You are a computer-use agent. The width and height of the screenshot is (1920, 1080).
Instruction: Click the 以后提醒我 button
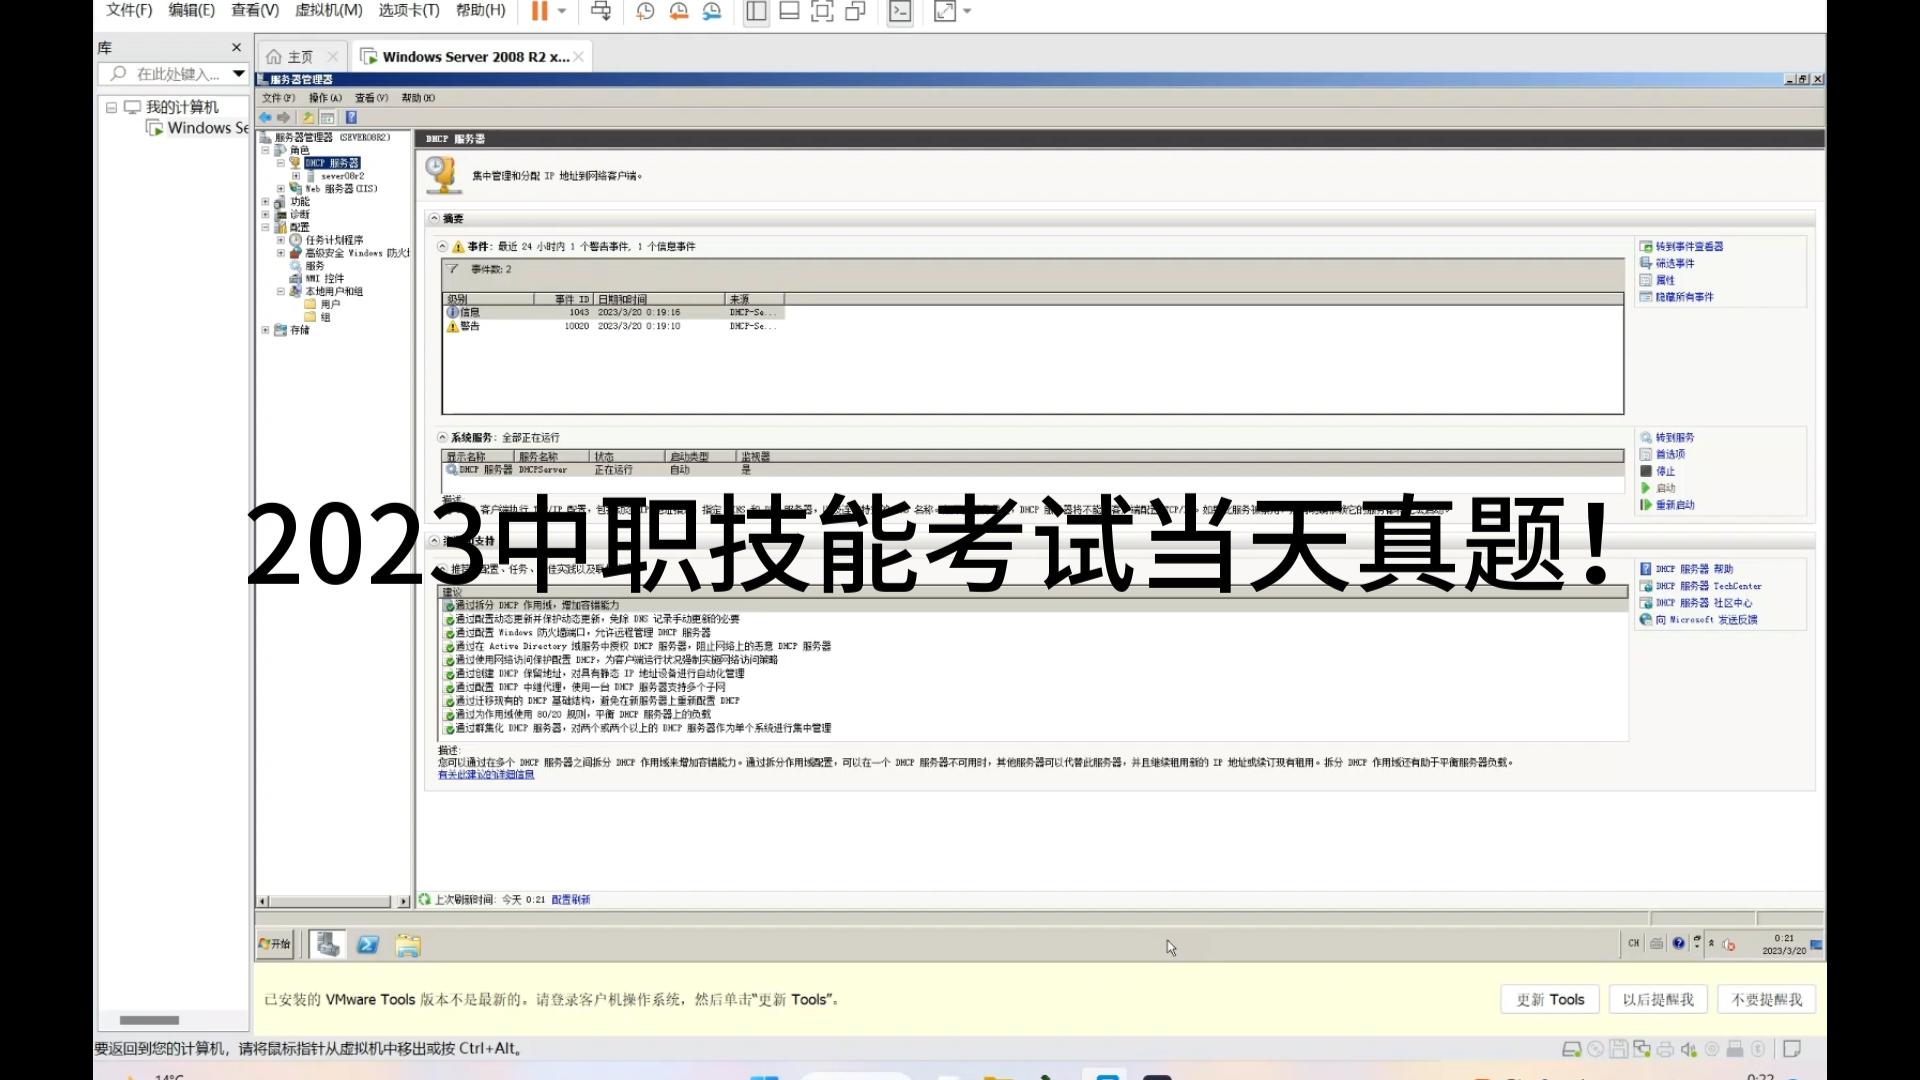pos(1658,999)
